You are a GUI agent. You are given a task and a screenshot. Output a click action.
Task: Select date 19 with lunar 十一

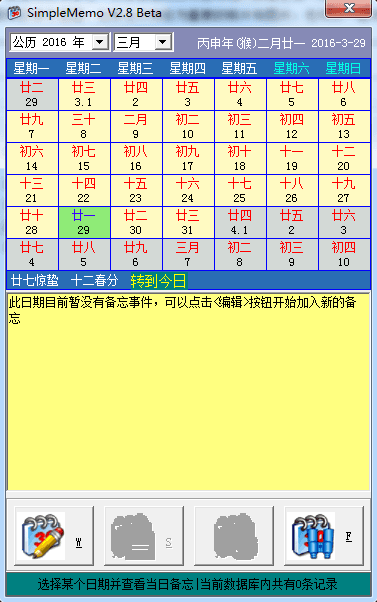pos(292,159)
